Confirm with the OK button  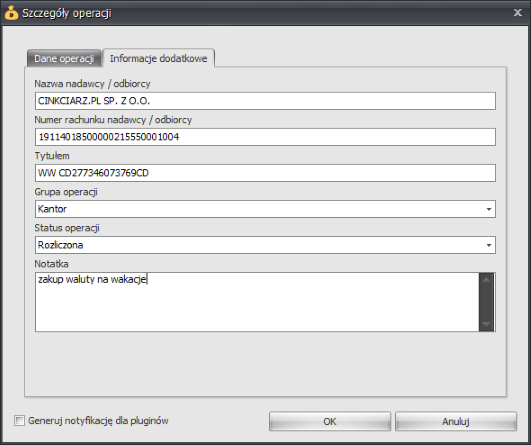pos(330,421)
